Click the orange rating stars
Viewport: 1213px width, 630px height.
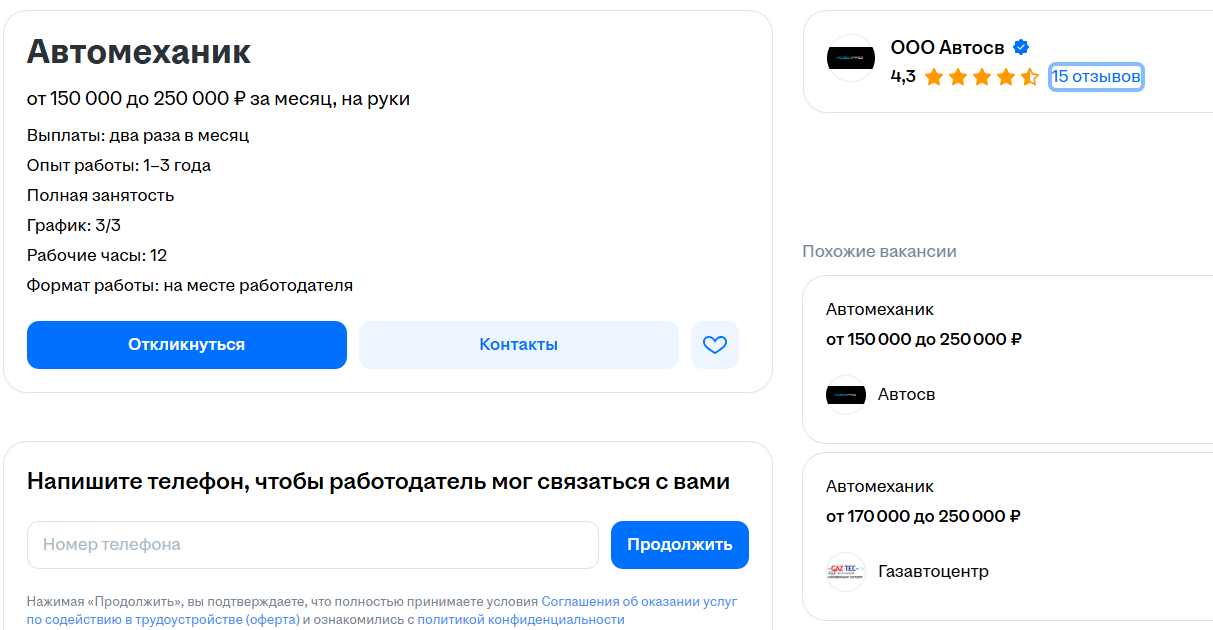pyautogui.click(x=981, y=77)
